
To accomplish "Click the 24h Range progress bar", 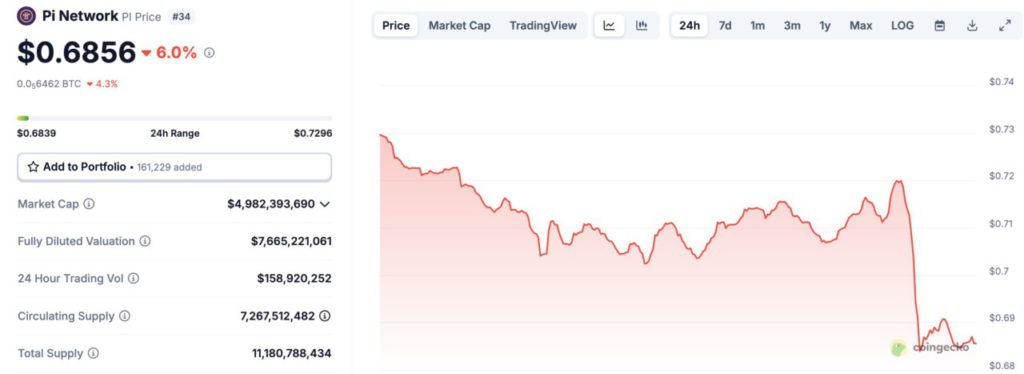I will [174, 118].
